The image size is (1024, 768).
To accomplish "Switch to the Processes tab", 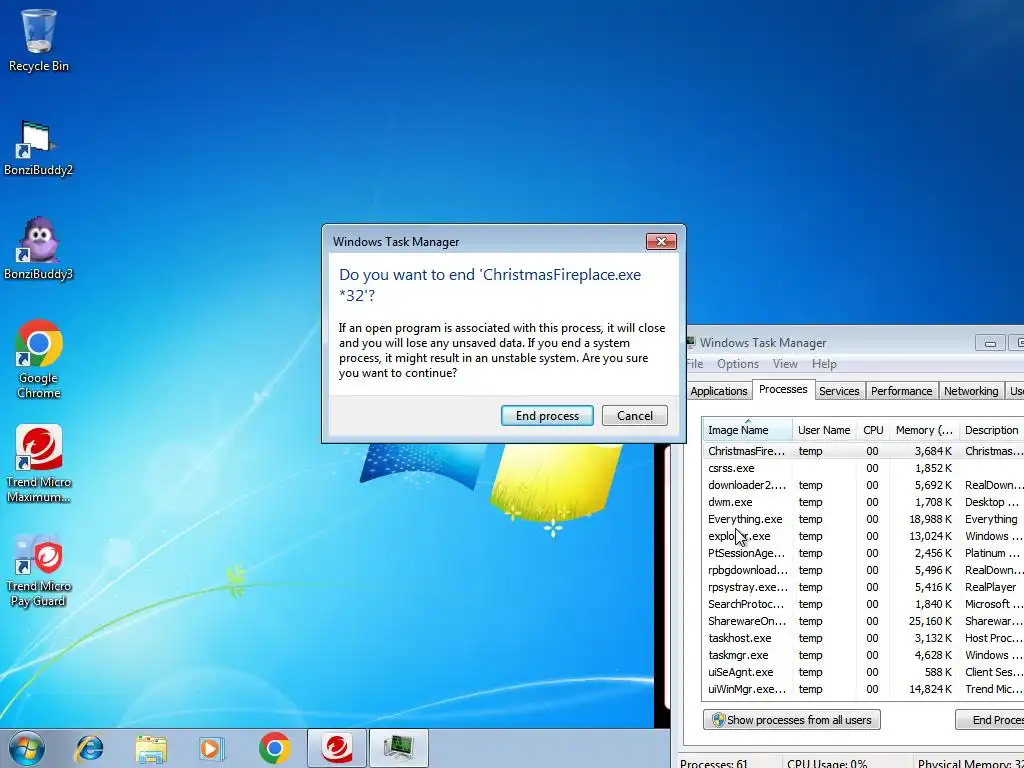I will [783, 389].
